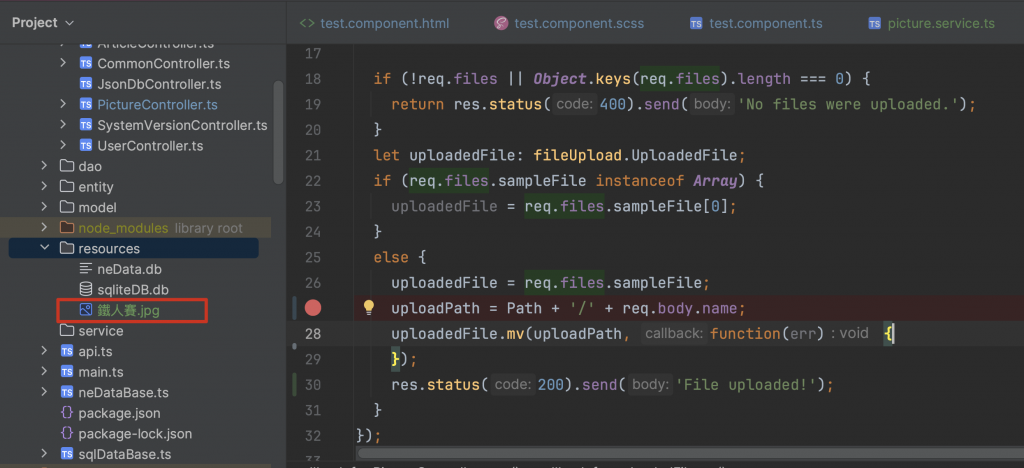This screenshot has height=468, width=1024.
Task: Click the 'callback:' hint on line 28
Action: click(x=674, y=334)
